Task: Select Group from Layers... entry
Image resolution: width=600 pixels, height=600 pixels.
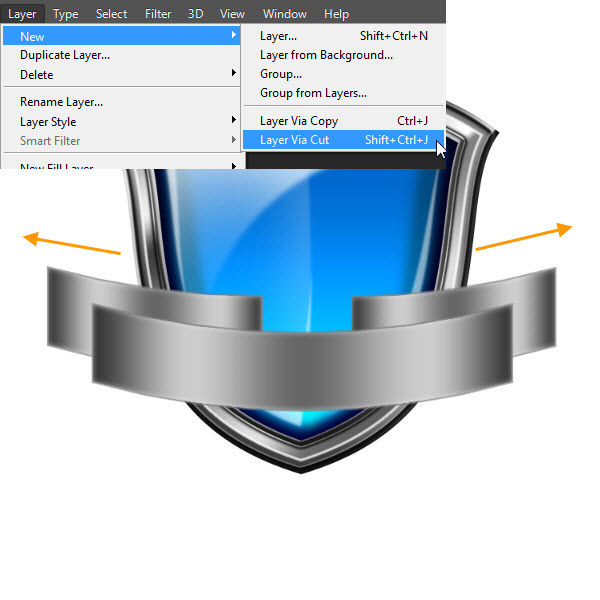Action: [313, 93]
